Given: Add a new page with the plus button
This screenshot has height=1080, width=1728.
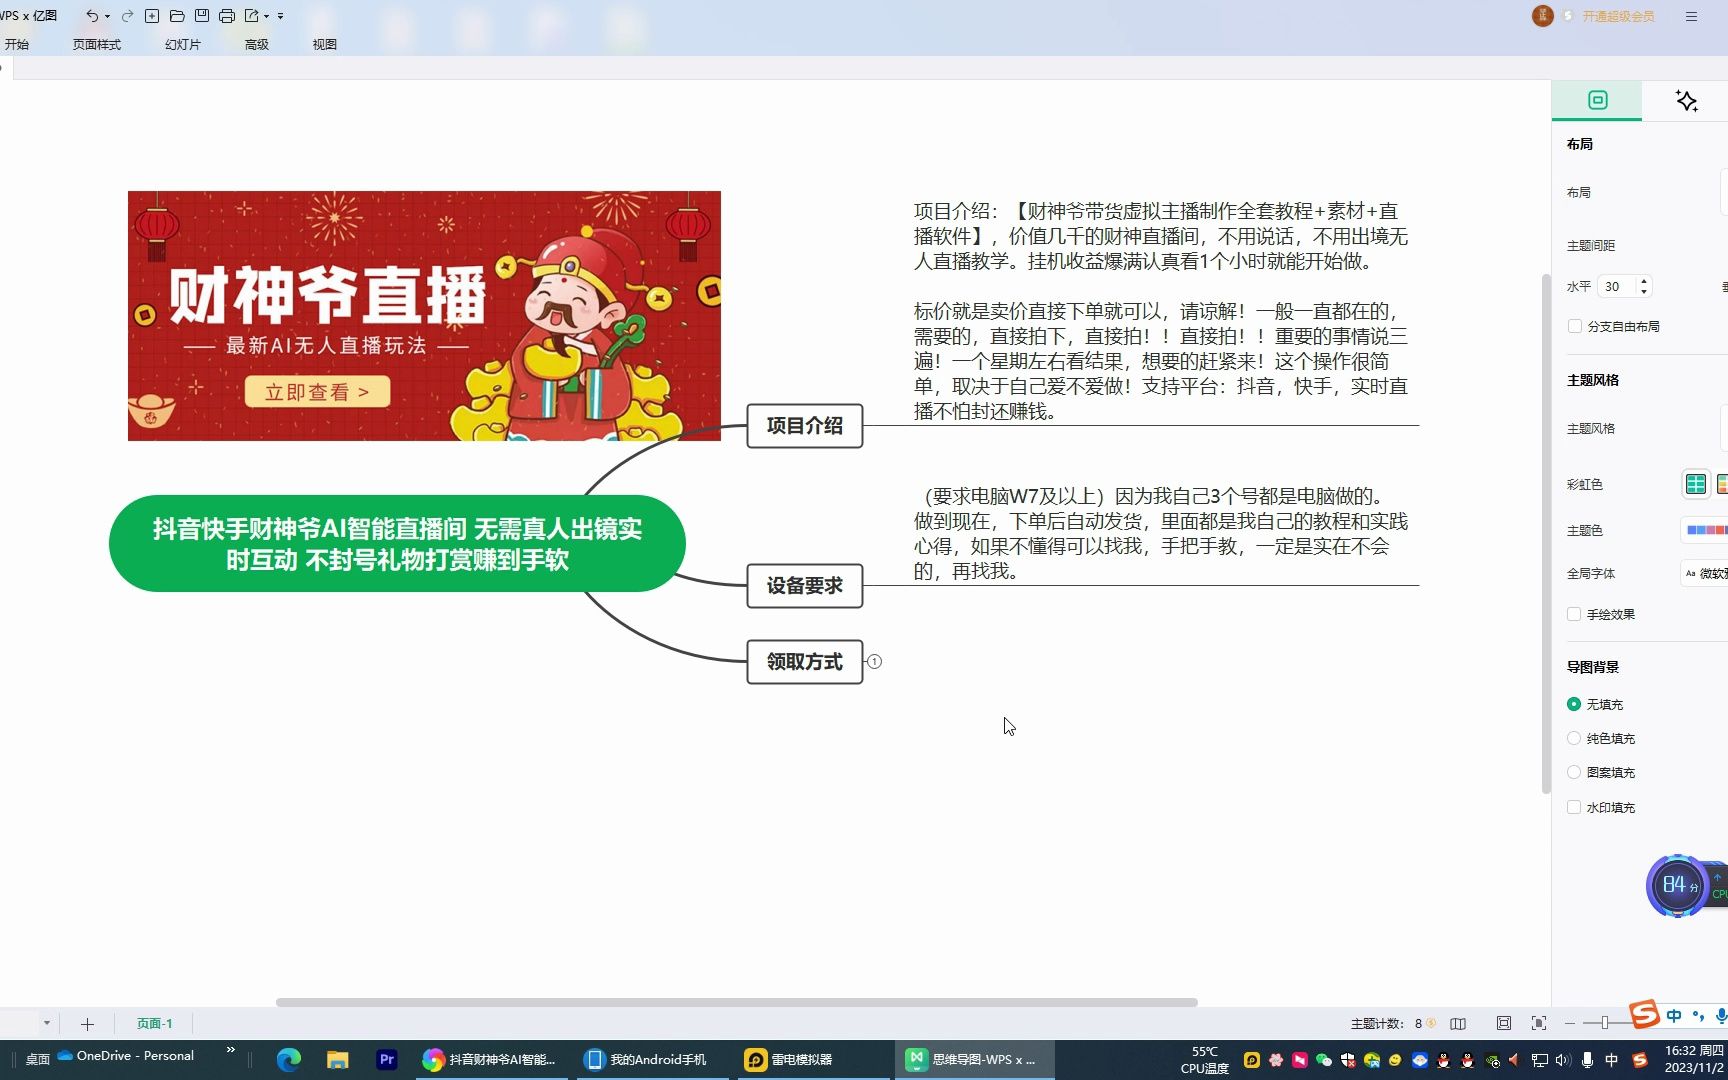Looking at the screenshot, I should (87, 1023).
